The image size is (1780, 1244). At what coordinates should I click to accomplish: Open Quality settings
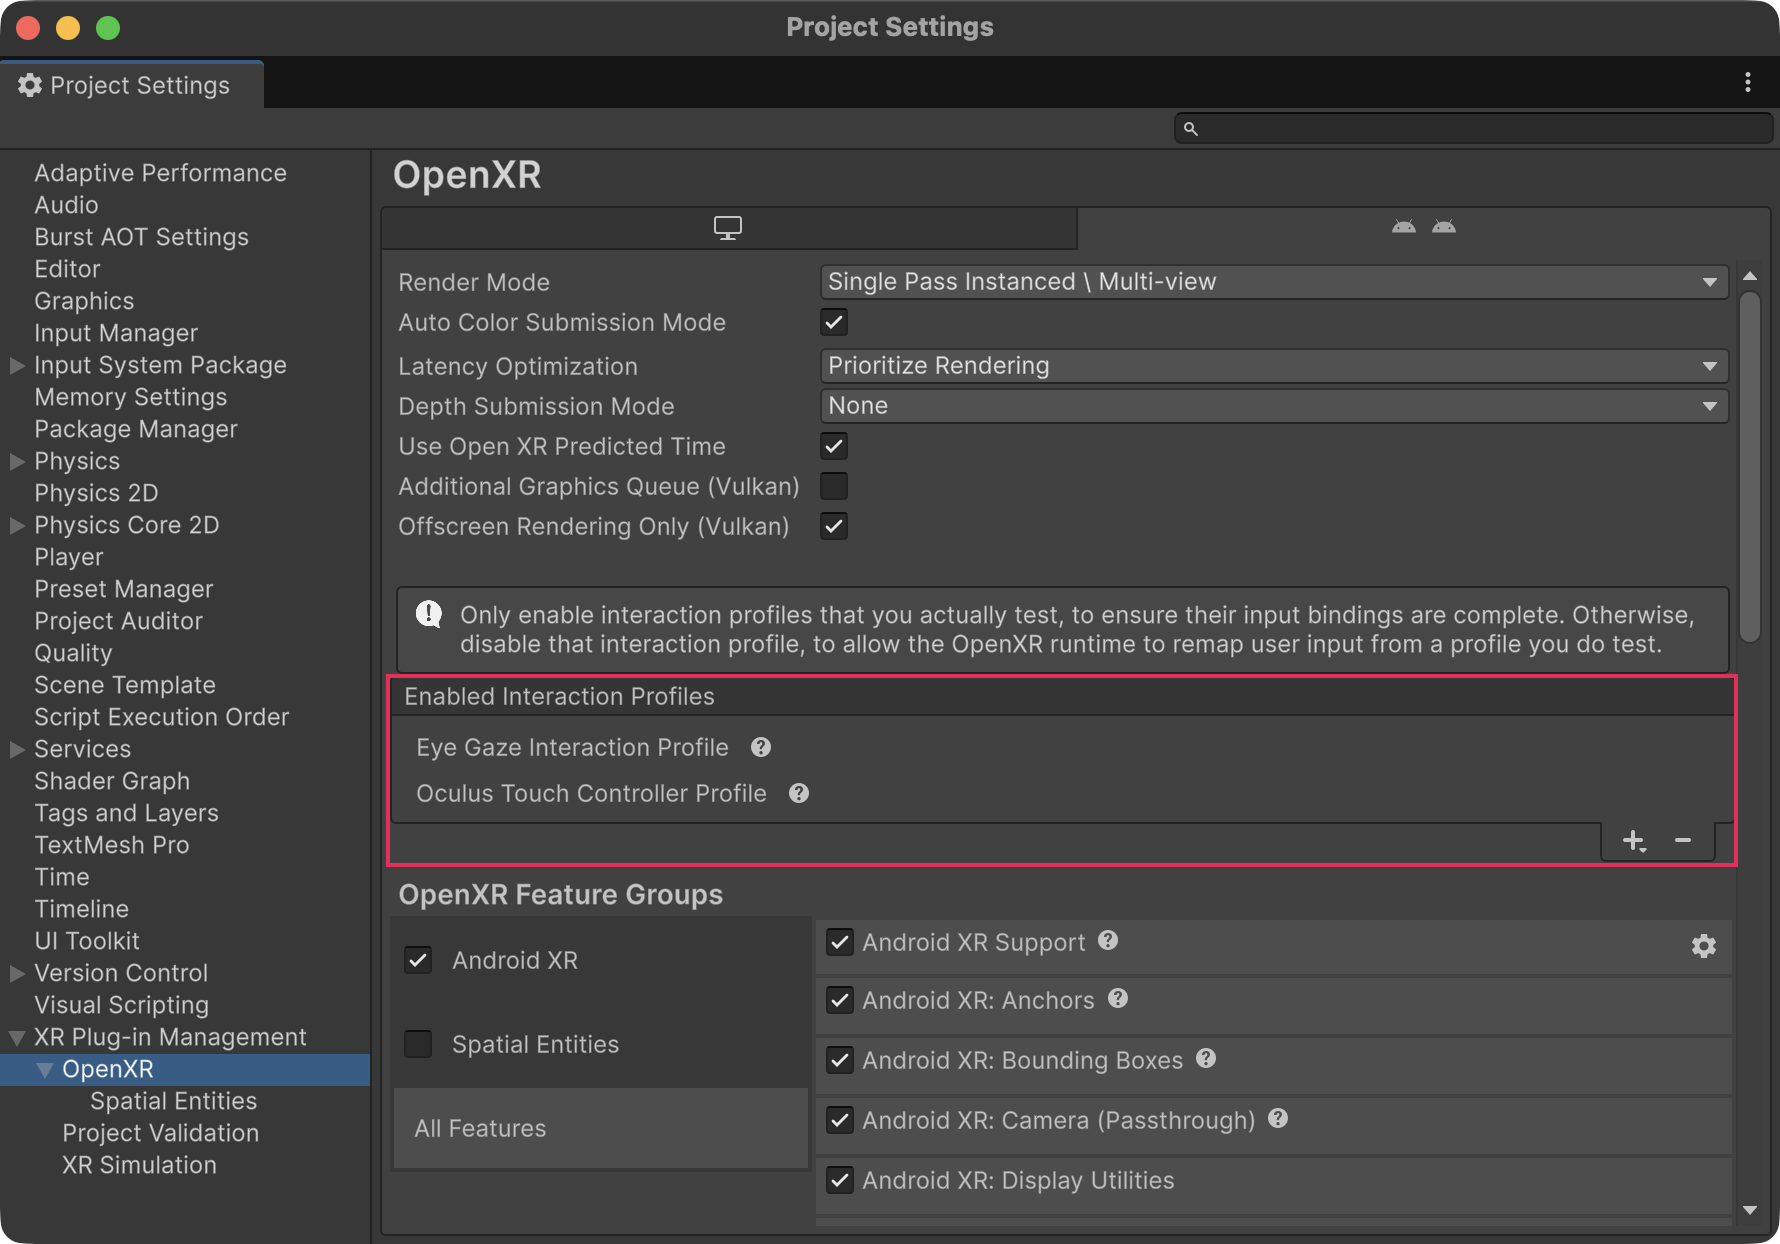tap(73, 653)
